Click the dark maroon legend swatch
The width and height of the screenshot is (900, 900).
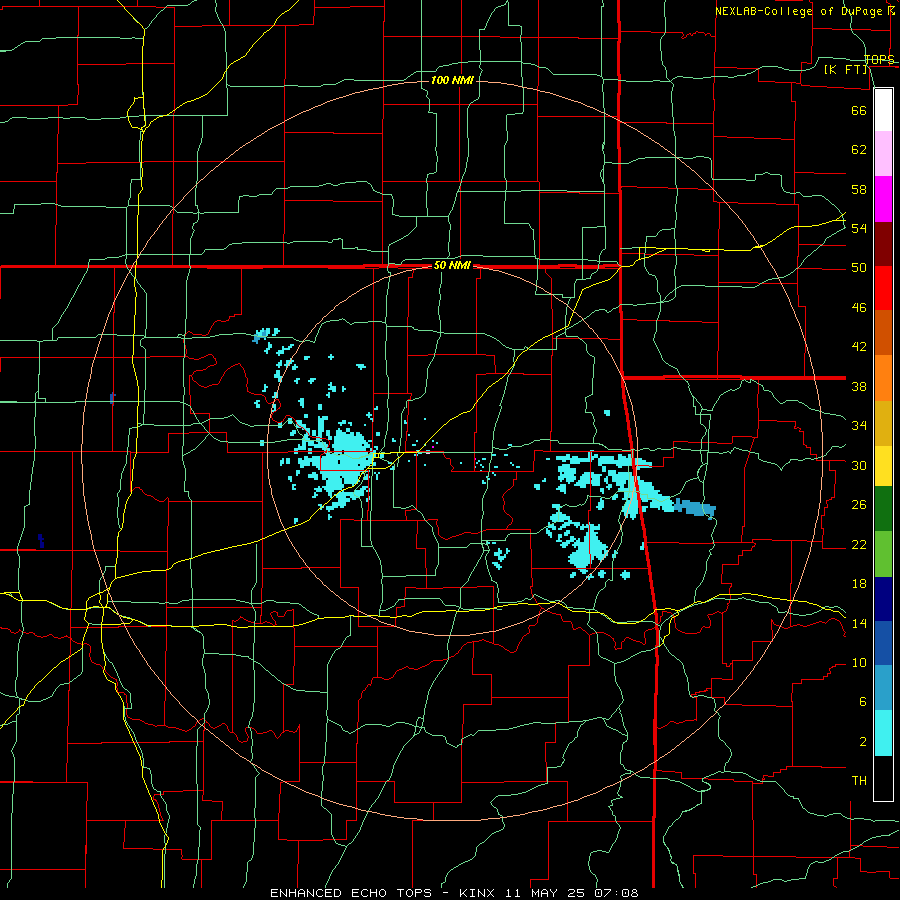coord(883,245)
